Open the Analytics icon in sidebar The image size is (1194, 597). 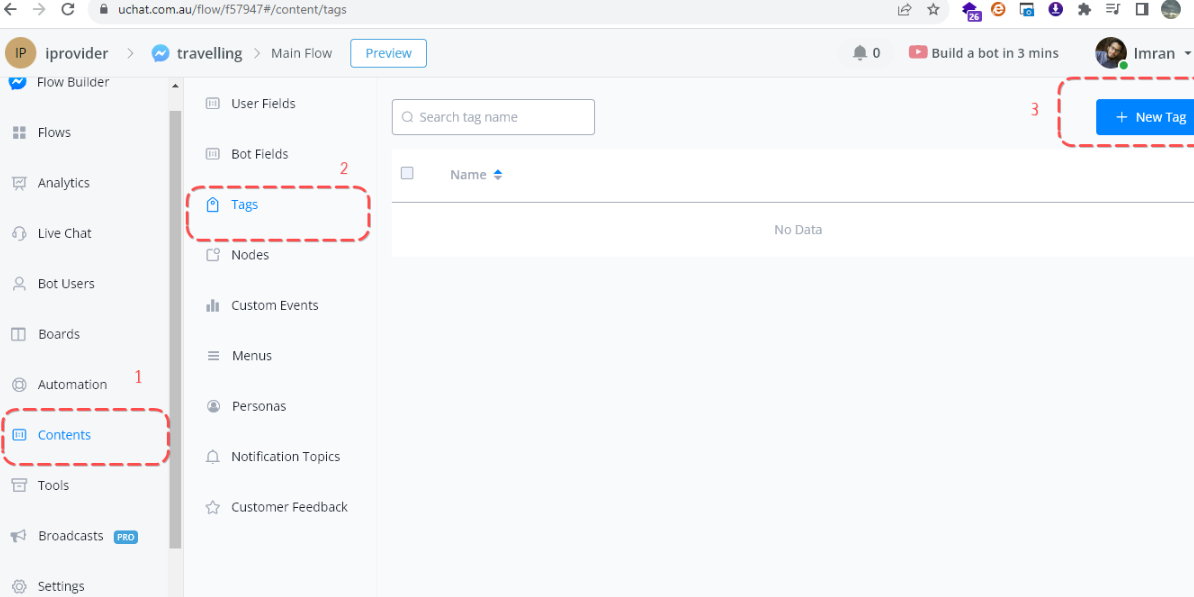(19, 183)
